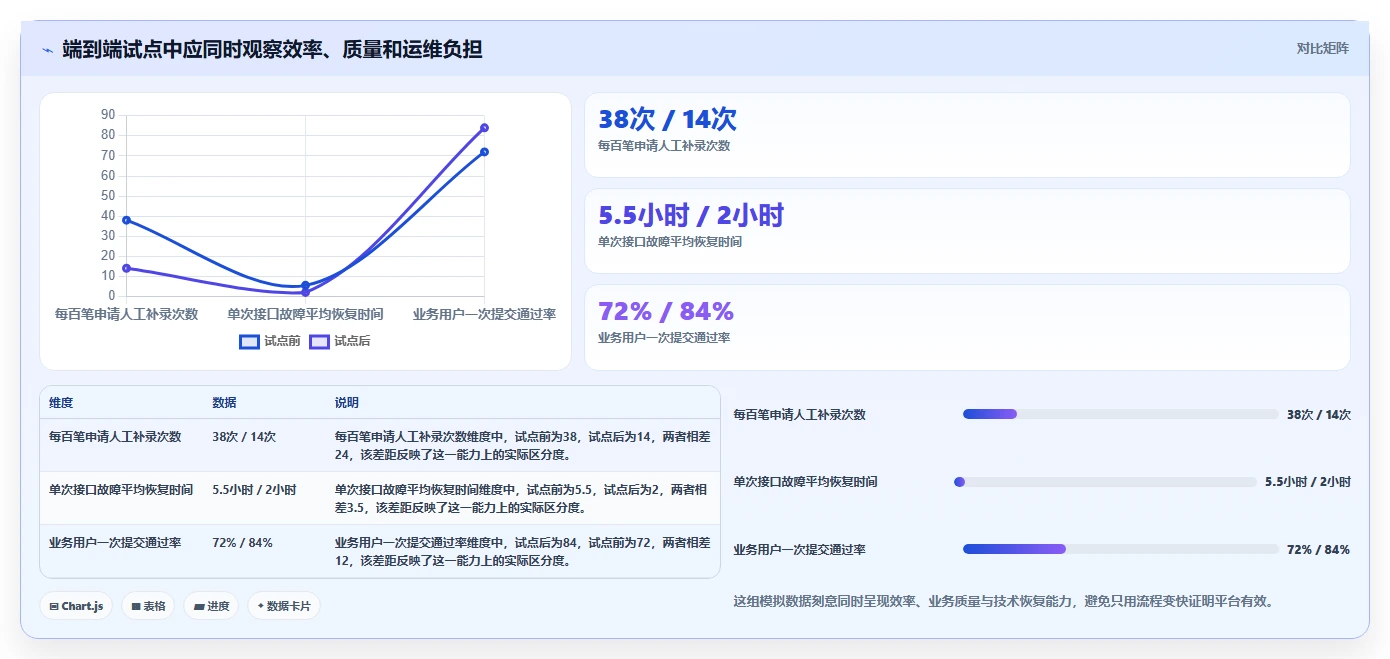Click the 试点后 data point at 84
This screenshot has height=659, width=1390.
(x=484, y=128)
